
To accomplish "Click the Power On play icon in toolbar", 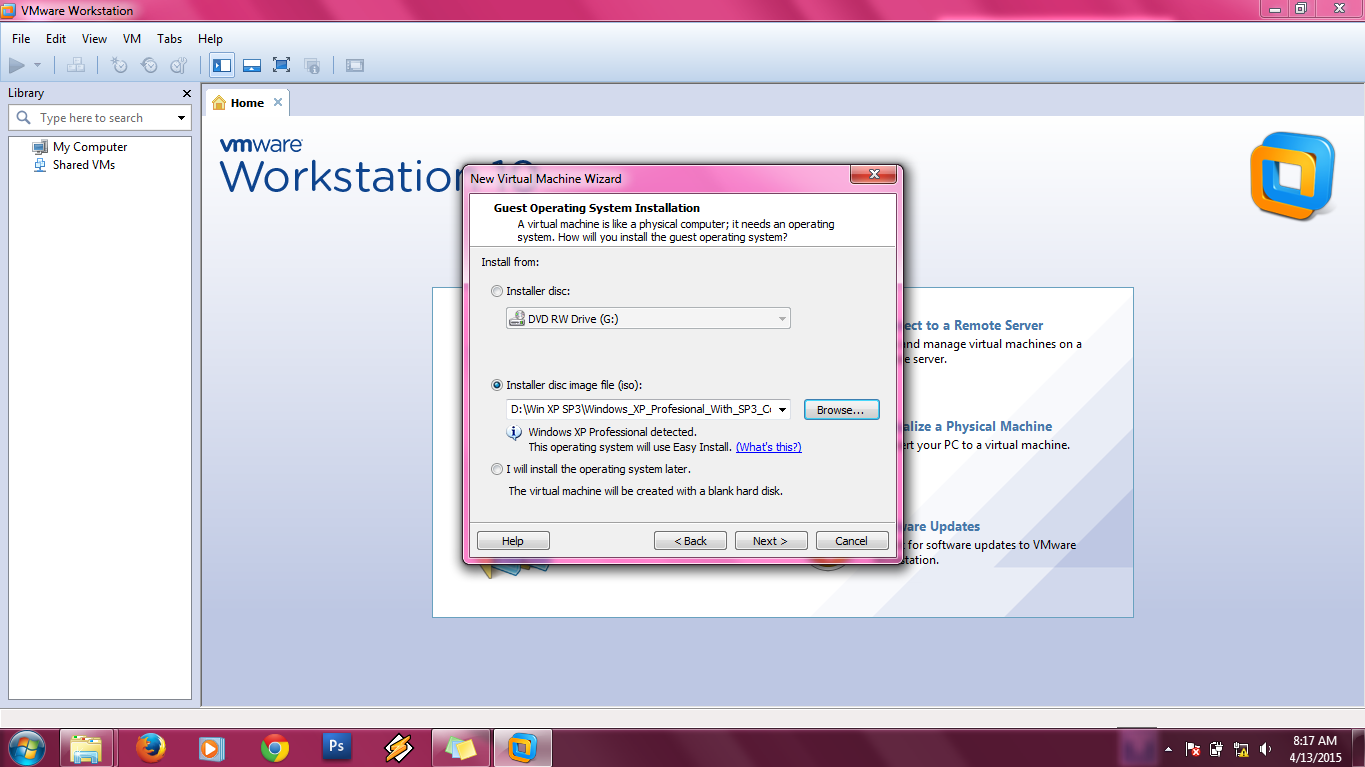I will (x=17, y=65).
